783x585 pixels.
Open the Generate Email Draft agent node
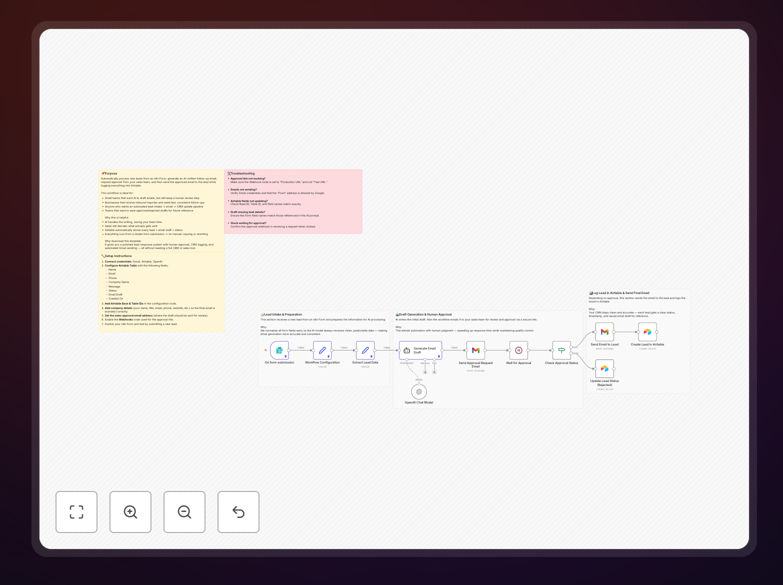[420, 350]
